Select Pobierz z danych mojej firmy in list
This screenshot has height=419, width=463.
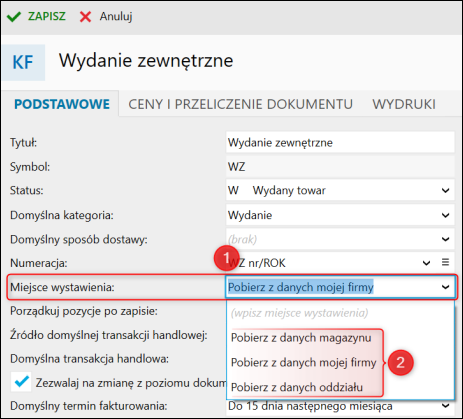click(303, 362)
